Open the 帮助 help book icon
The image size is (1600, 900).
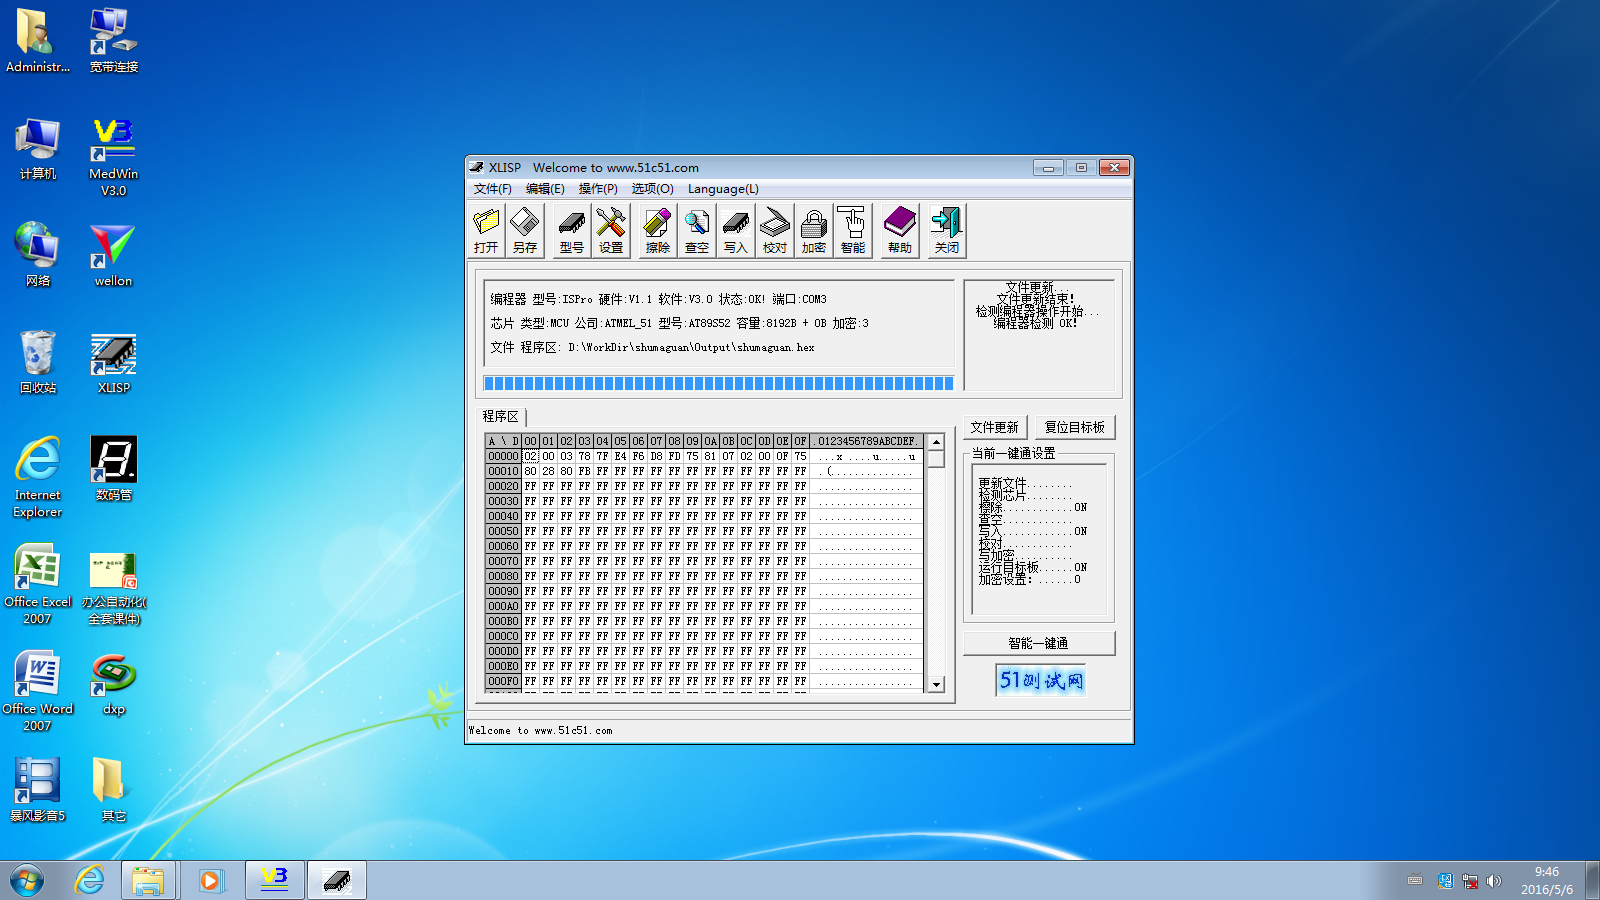pos(900,231)
